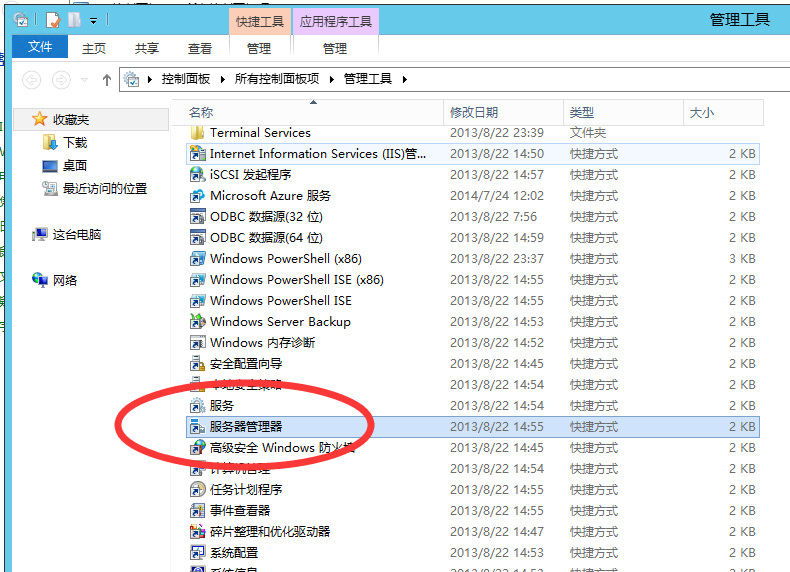This screenshot has height=572, width=790.
Task: Click the ODBC 数据源(64 位) icon
Action: 197,238
